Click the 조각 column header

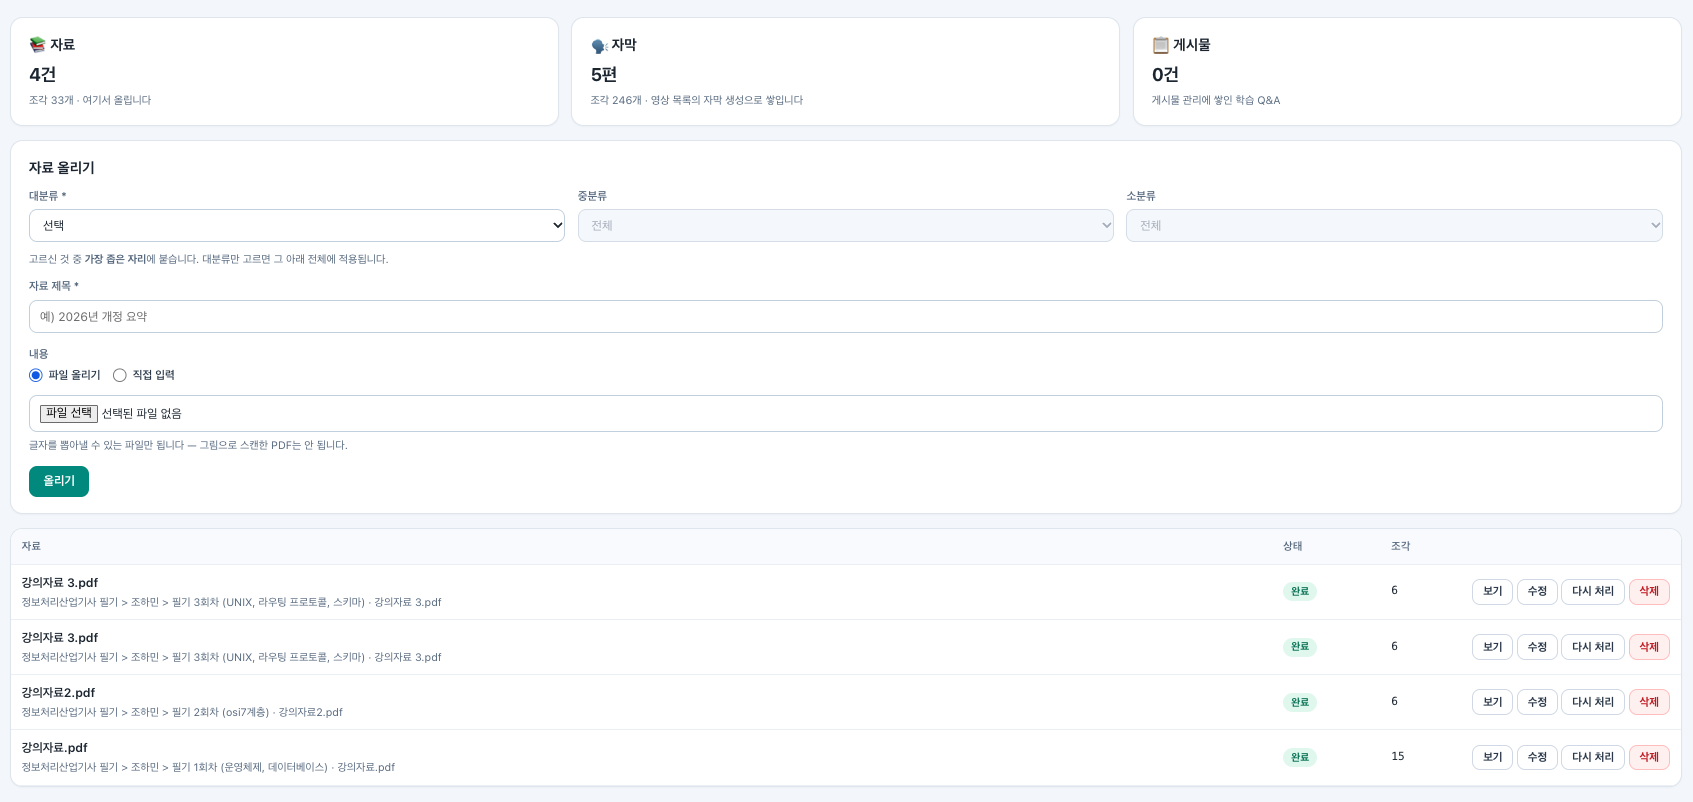1400,546
